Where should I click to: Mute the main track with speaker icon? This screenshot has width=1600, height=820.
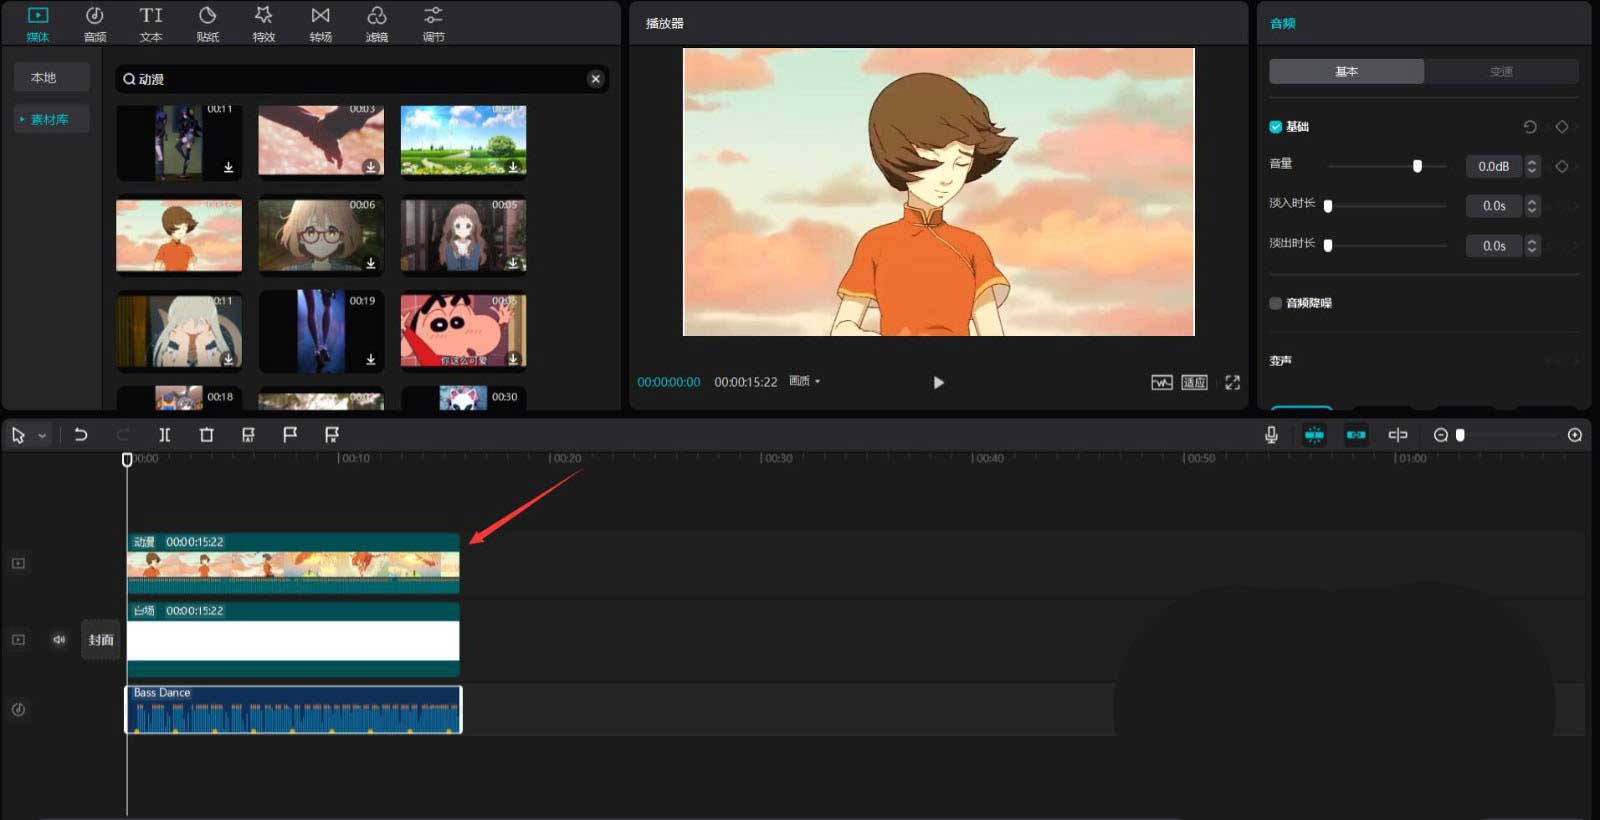59,640
